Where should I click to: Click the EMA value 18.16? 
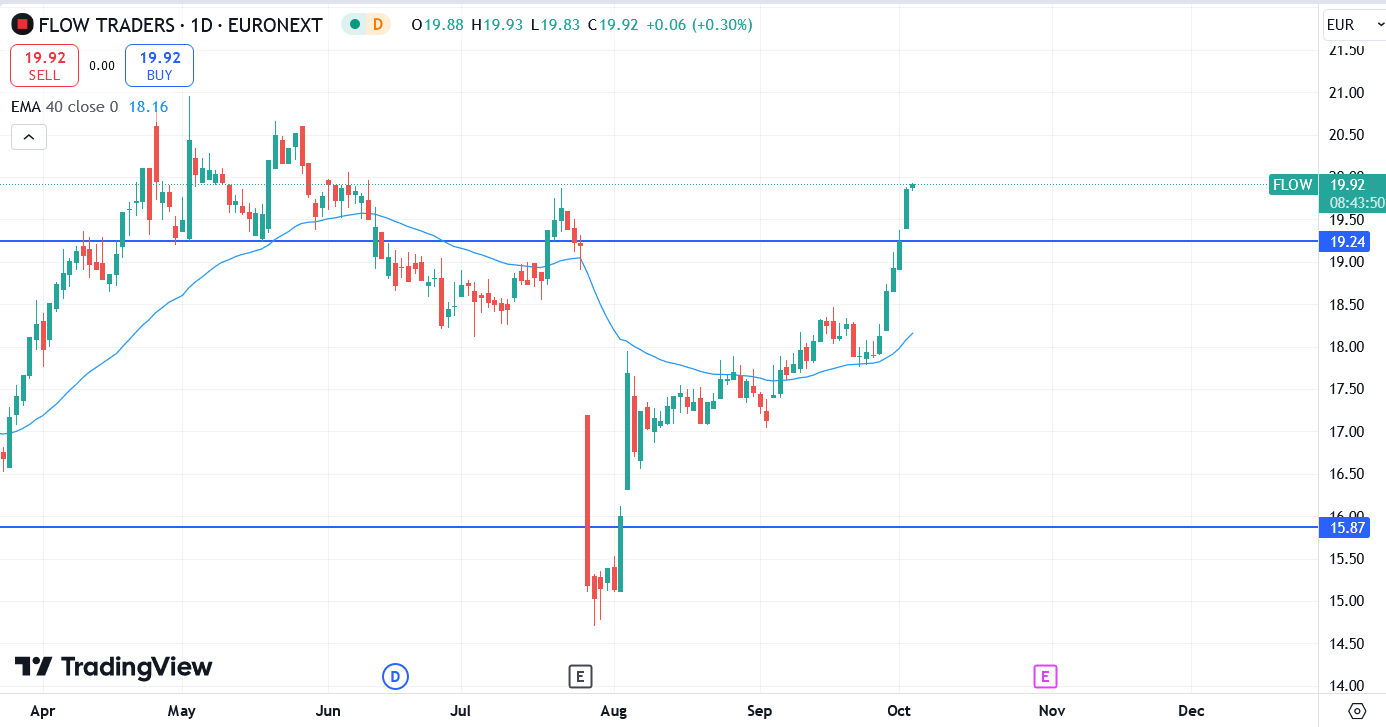pos(148,107)
